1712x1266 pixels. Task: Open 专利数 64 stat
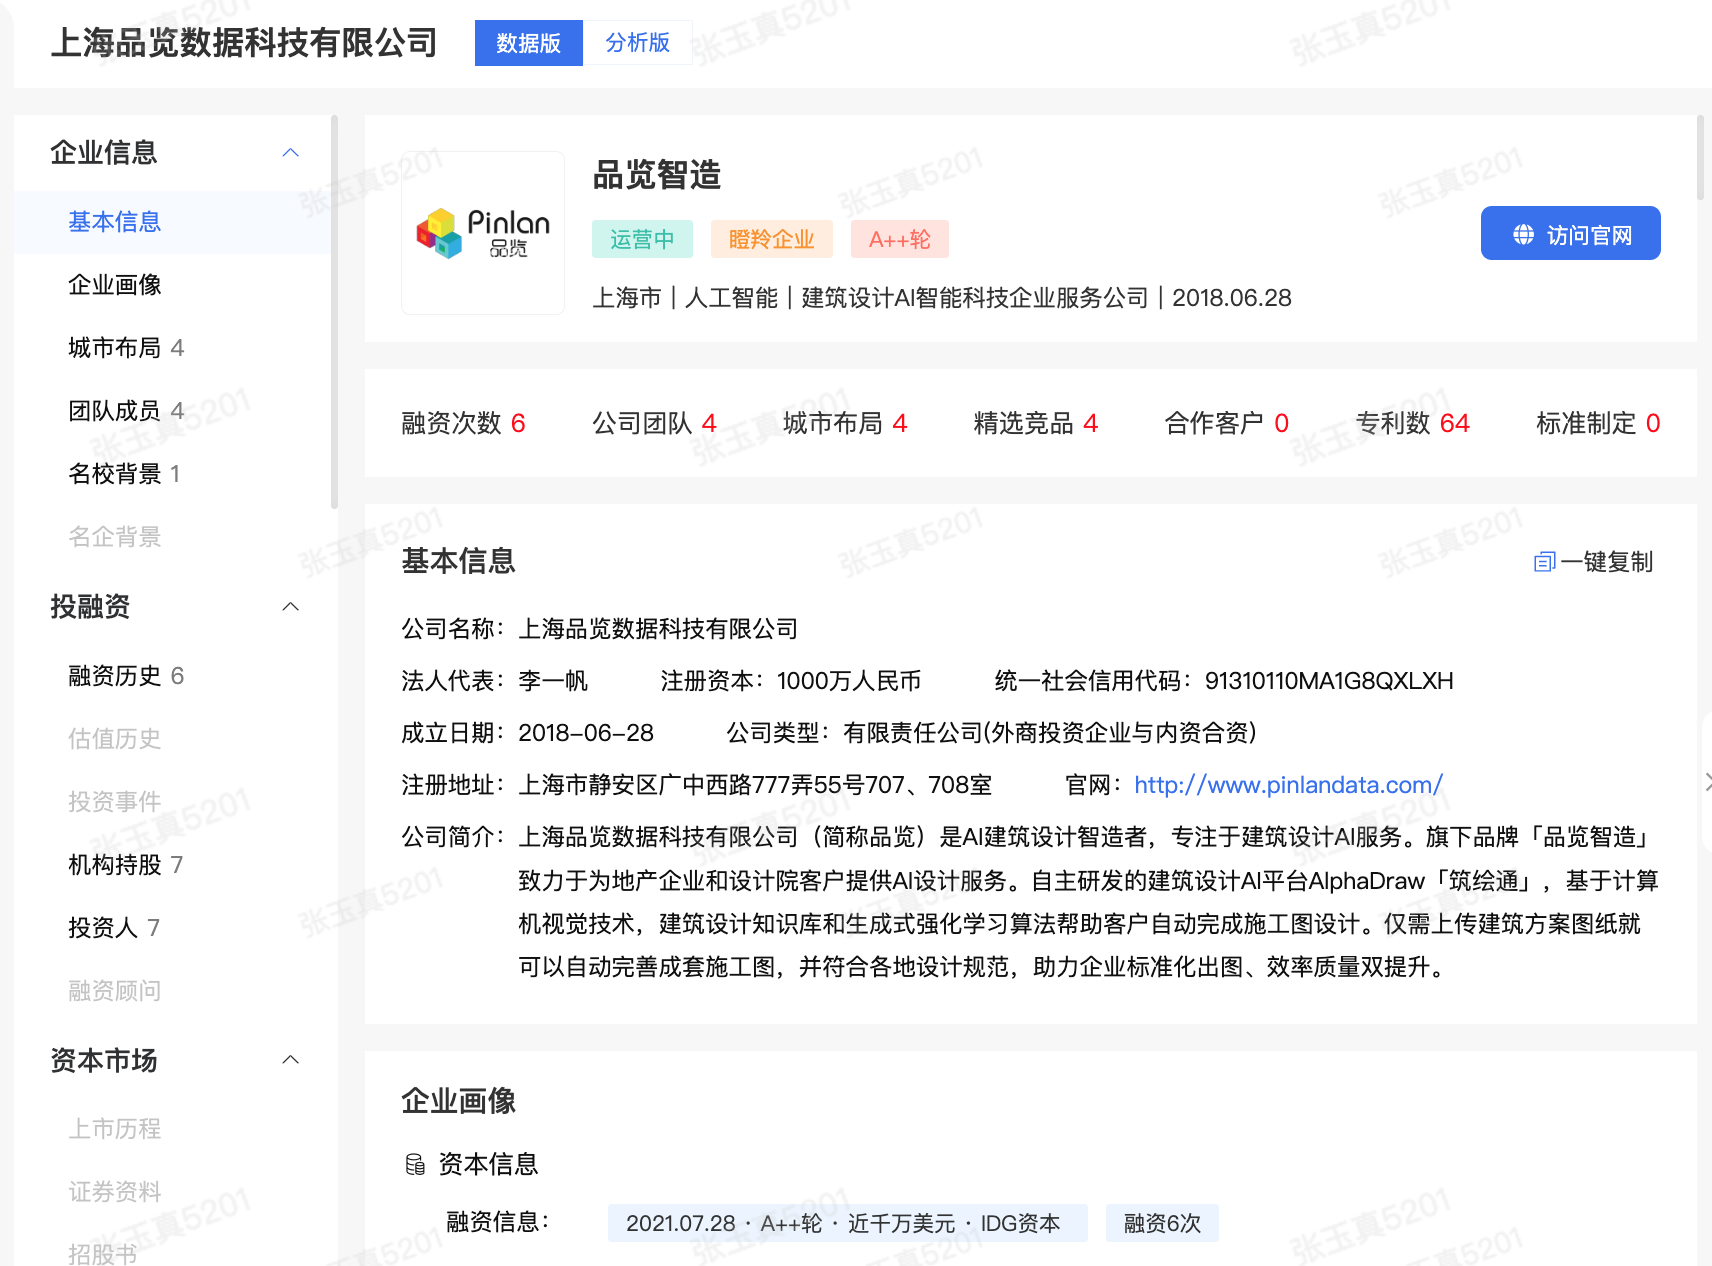click(x=1412, y=424)
